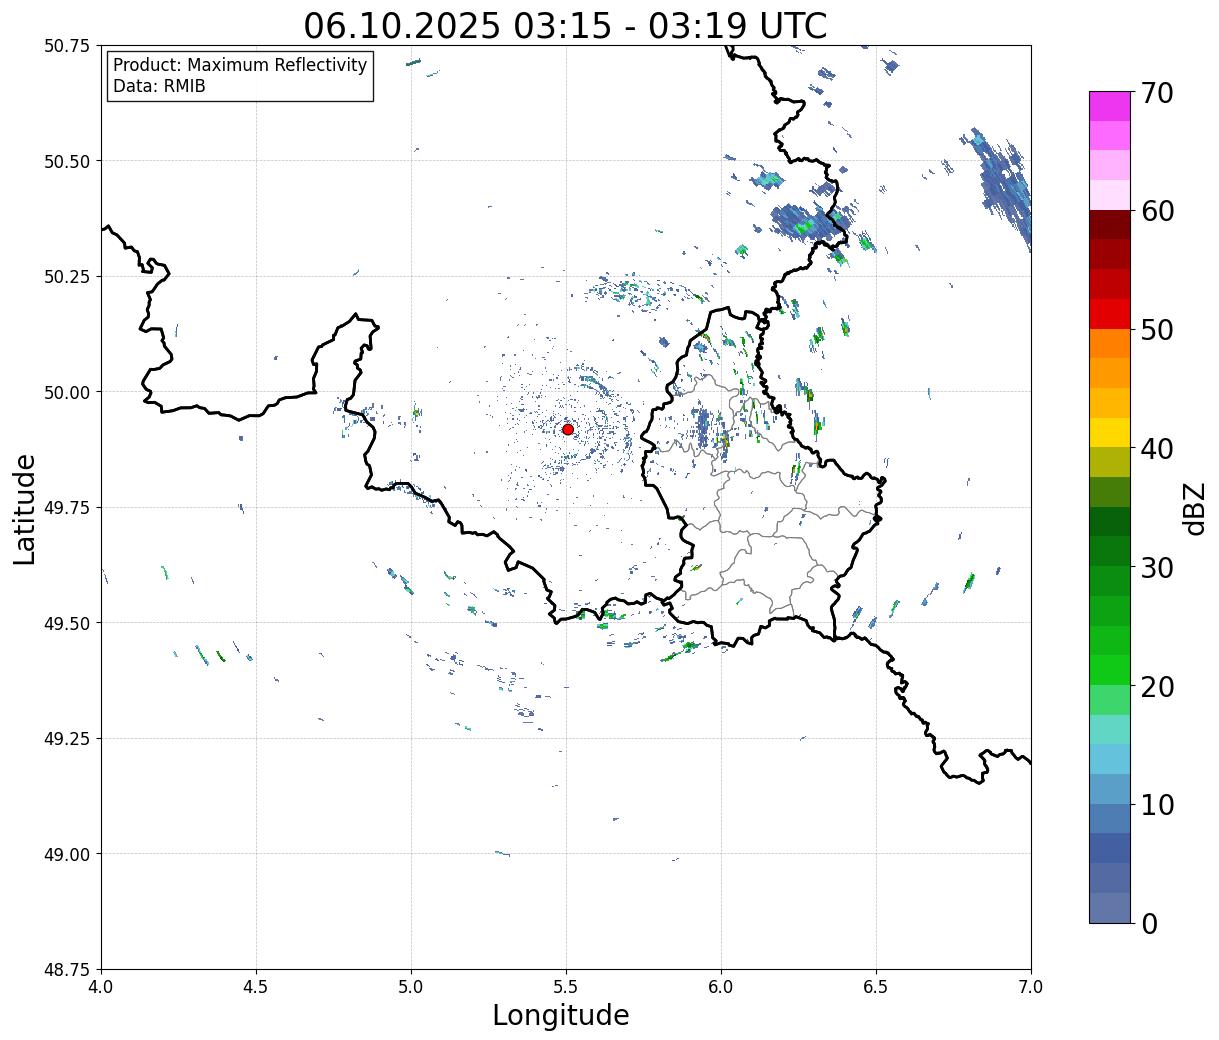1219x1040 pixels.
Task: Click the latitude tick label 50.00
Action: pyautogui.click(x=67, y=392)
